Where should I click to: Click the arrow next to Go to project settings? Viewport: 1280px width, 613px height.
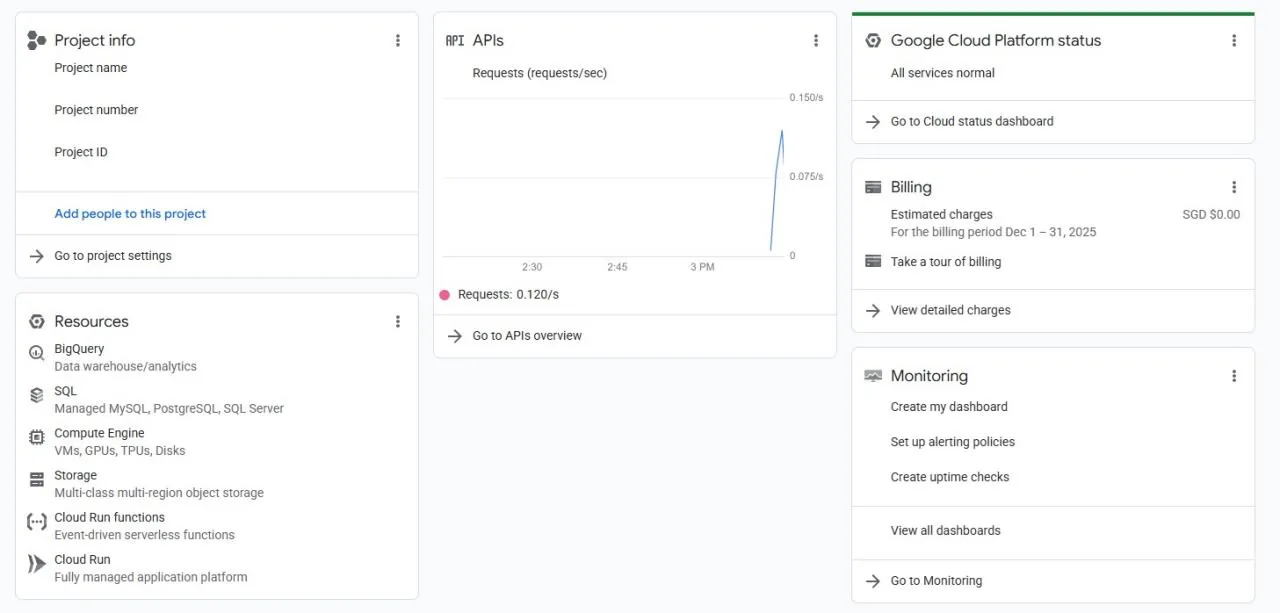[x=37, y=256]
